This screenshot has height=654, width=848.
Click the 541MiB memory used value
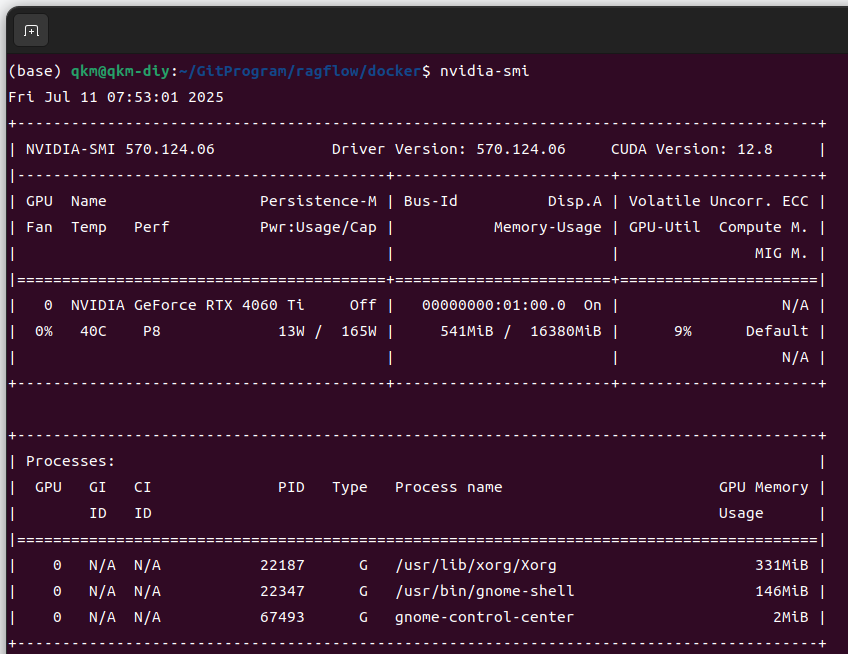pos(466,332)
